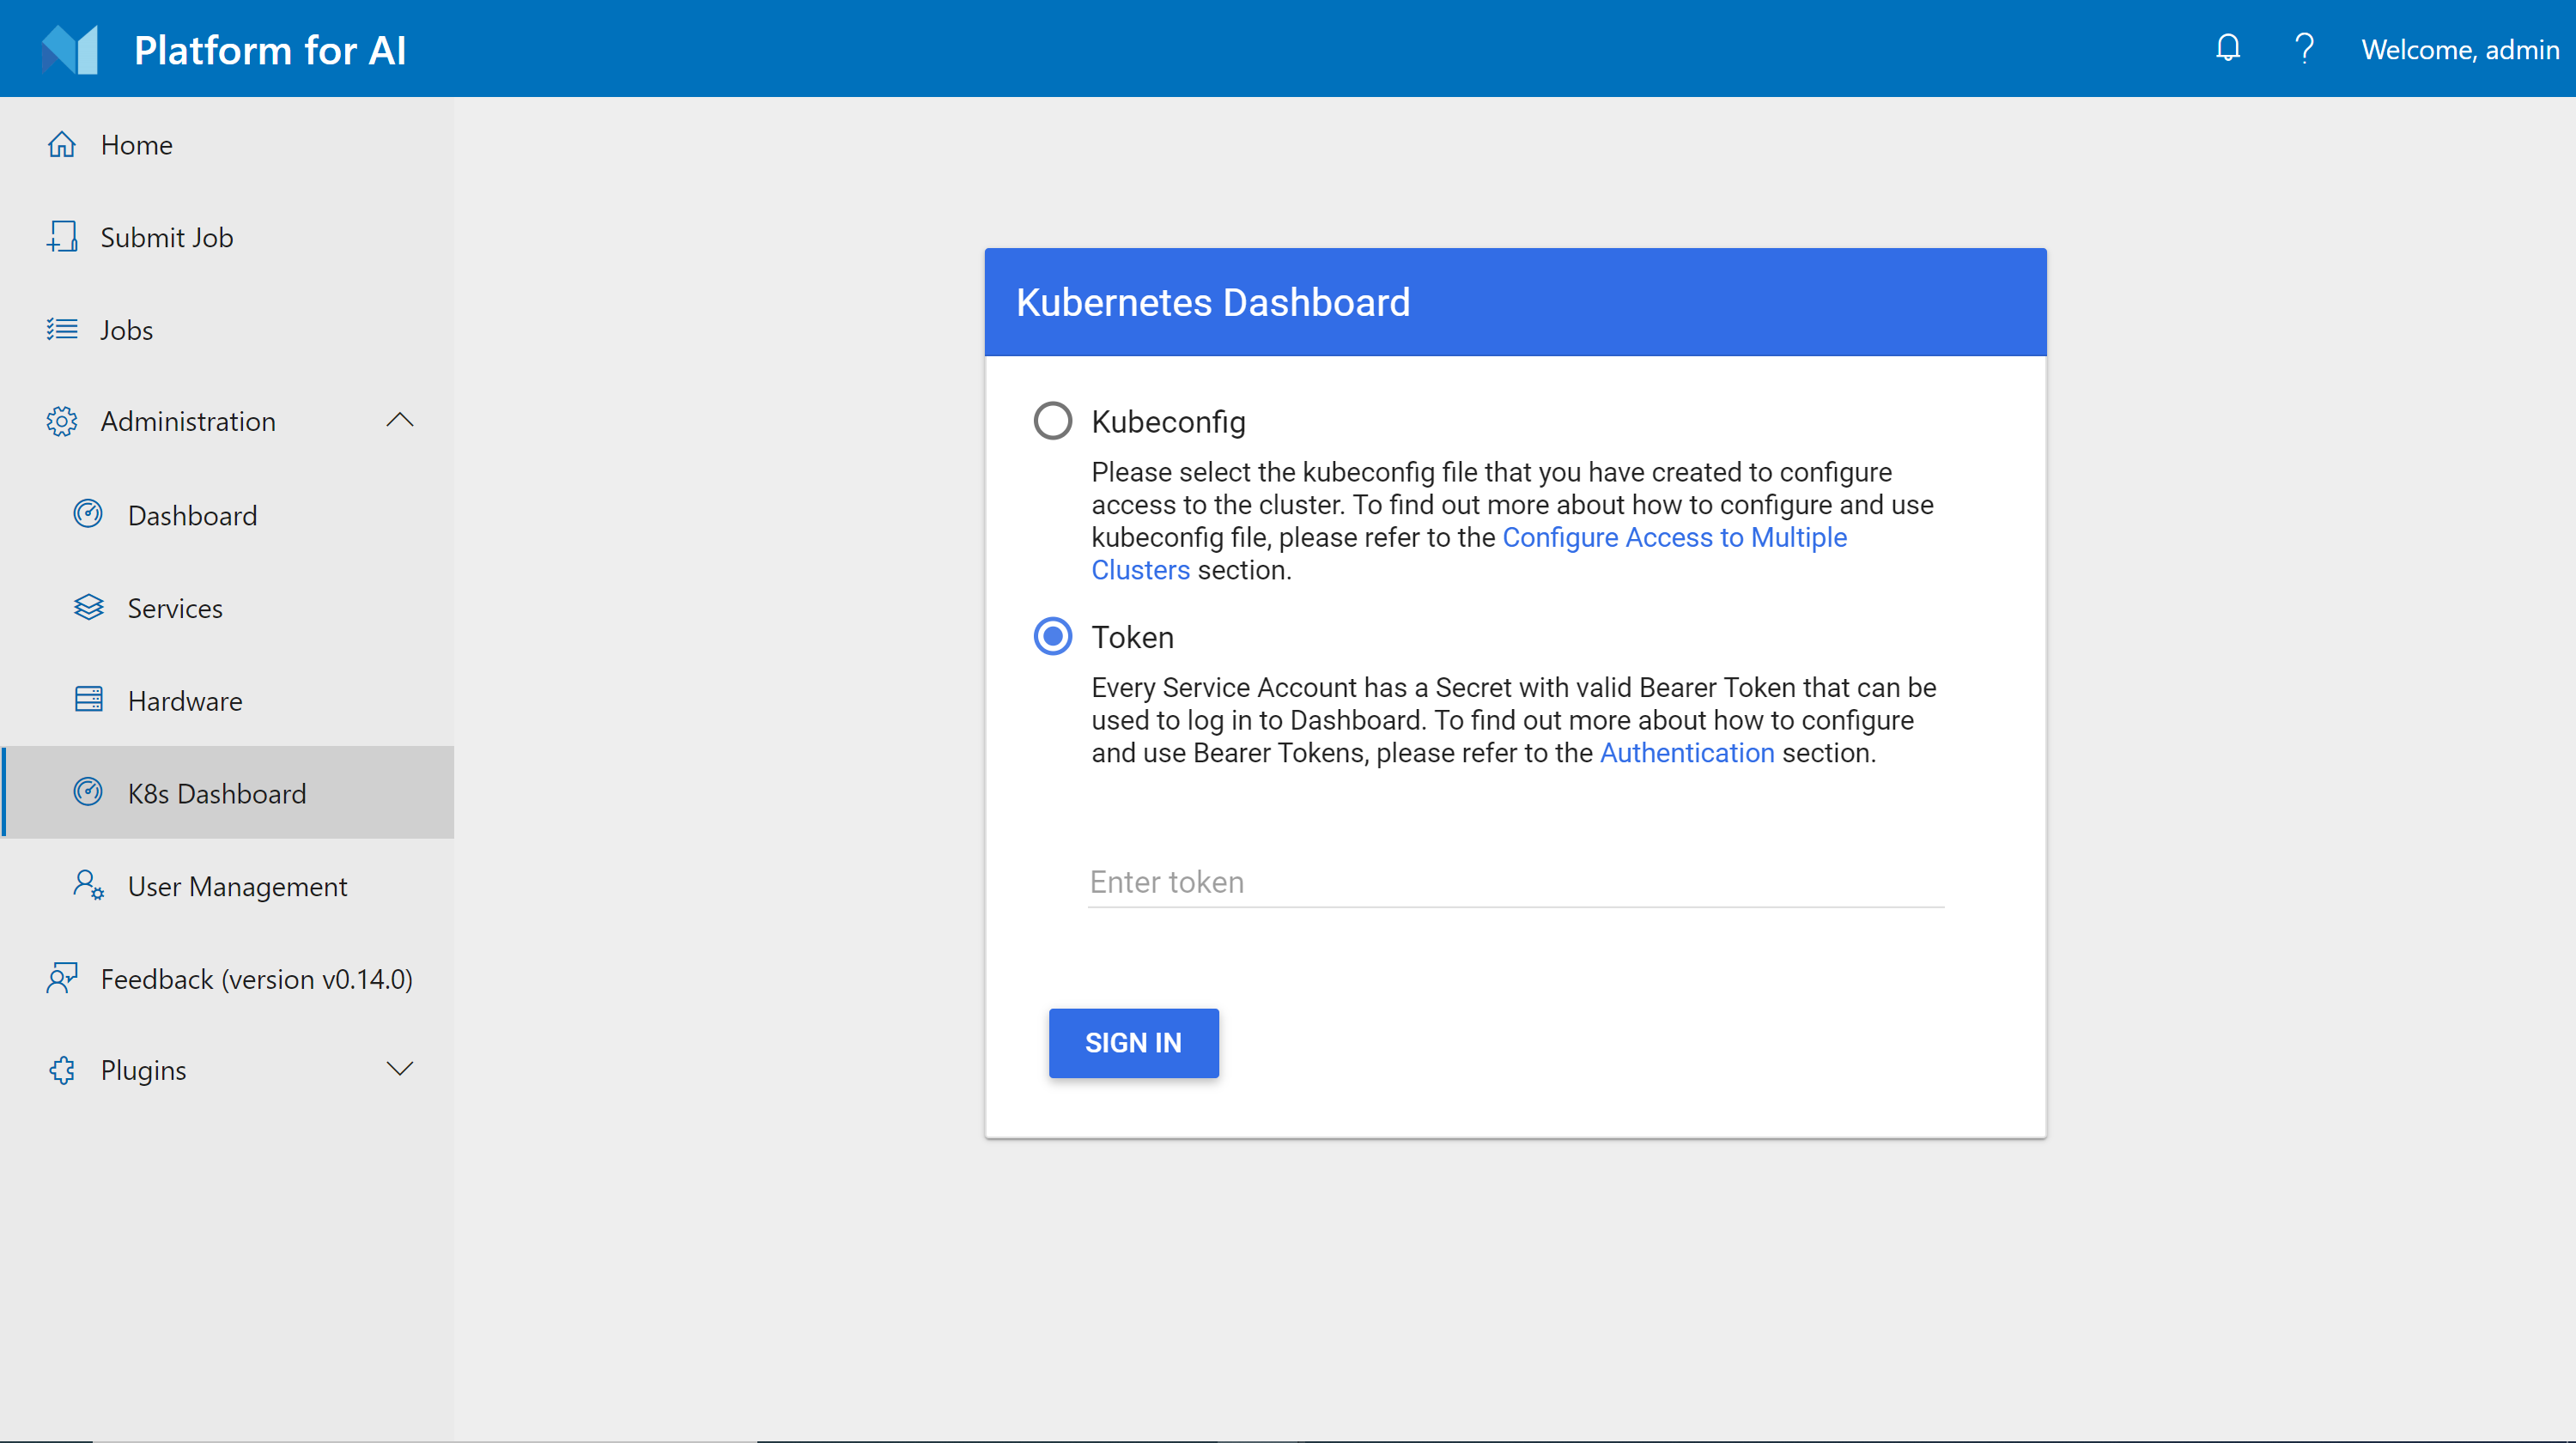Image resolution: width=2576 pixels, height=1443 pixels.
Task: Click the Enter token input field
Action: 1515,882
